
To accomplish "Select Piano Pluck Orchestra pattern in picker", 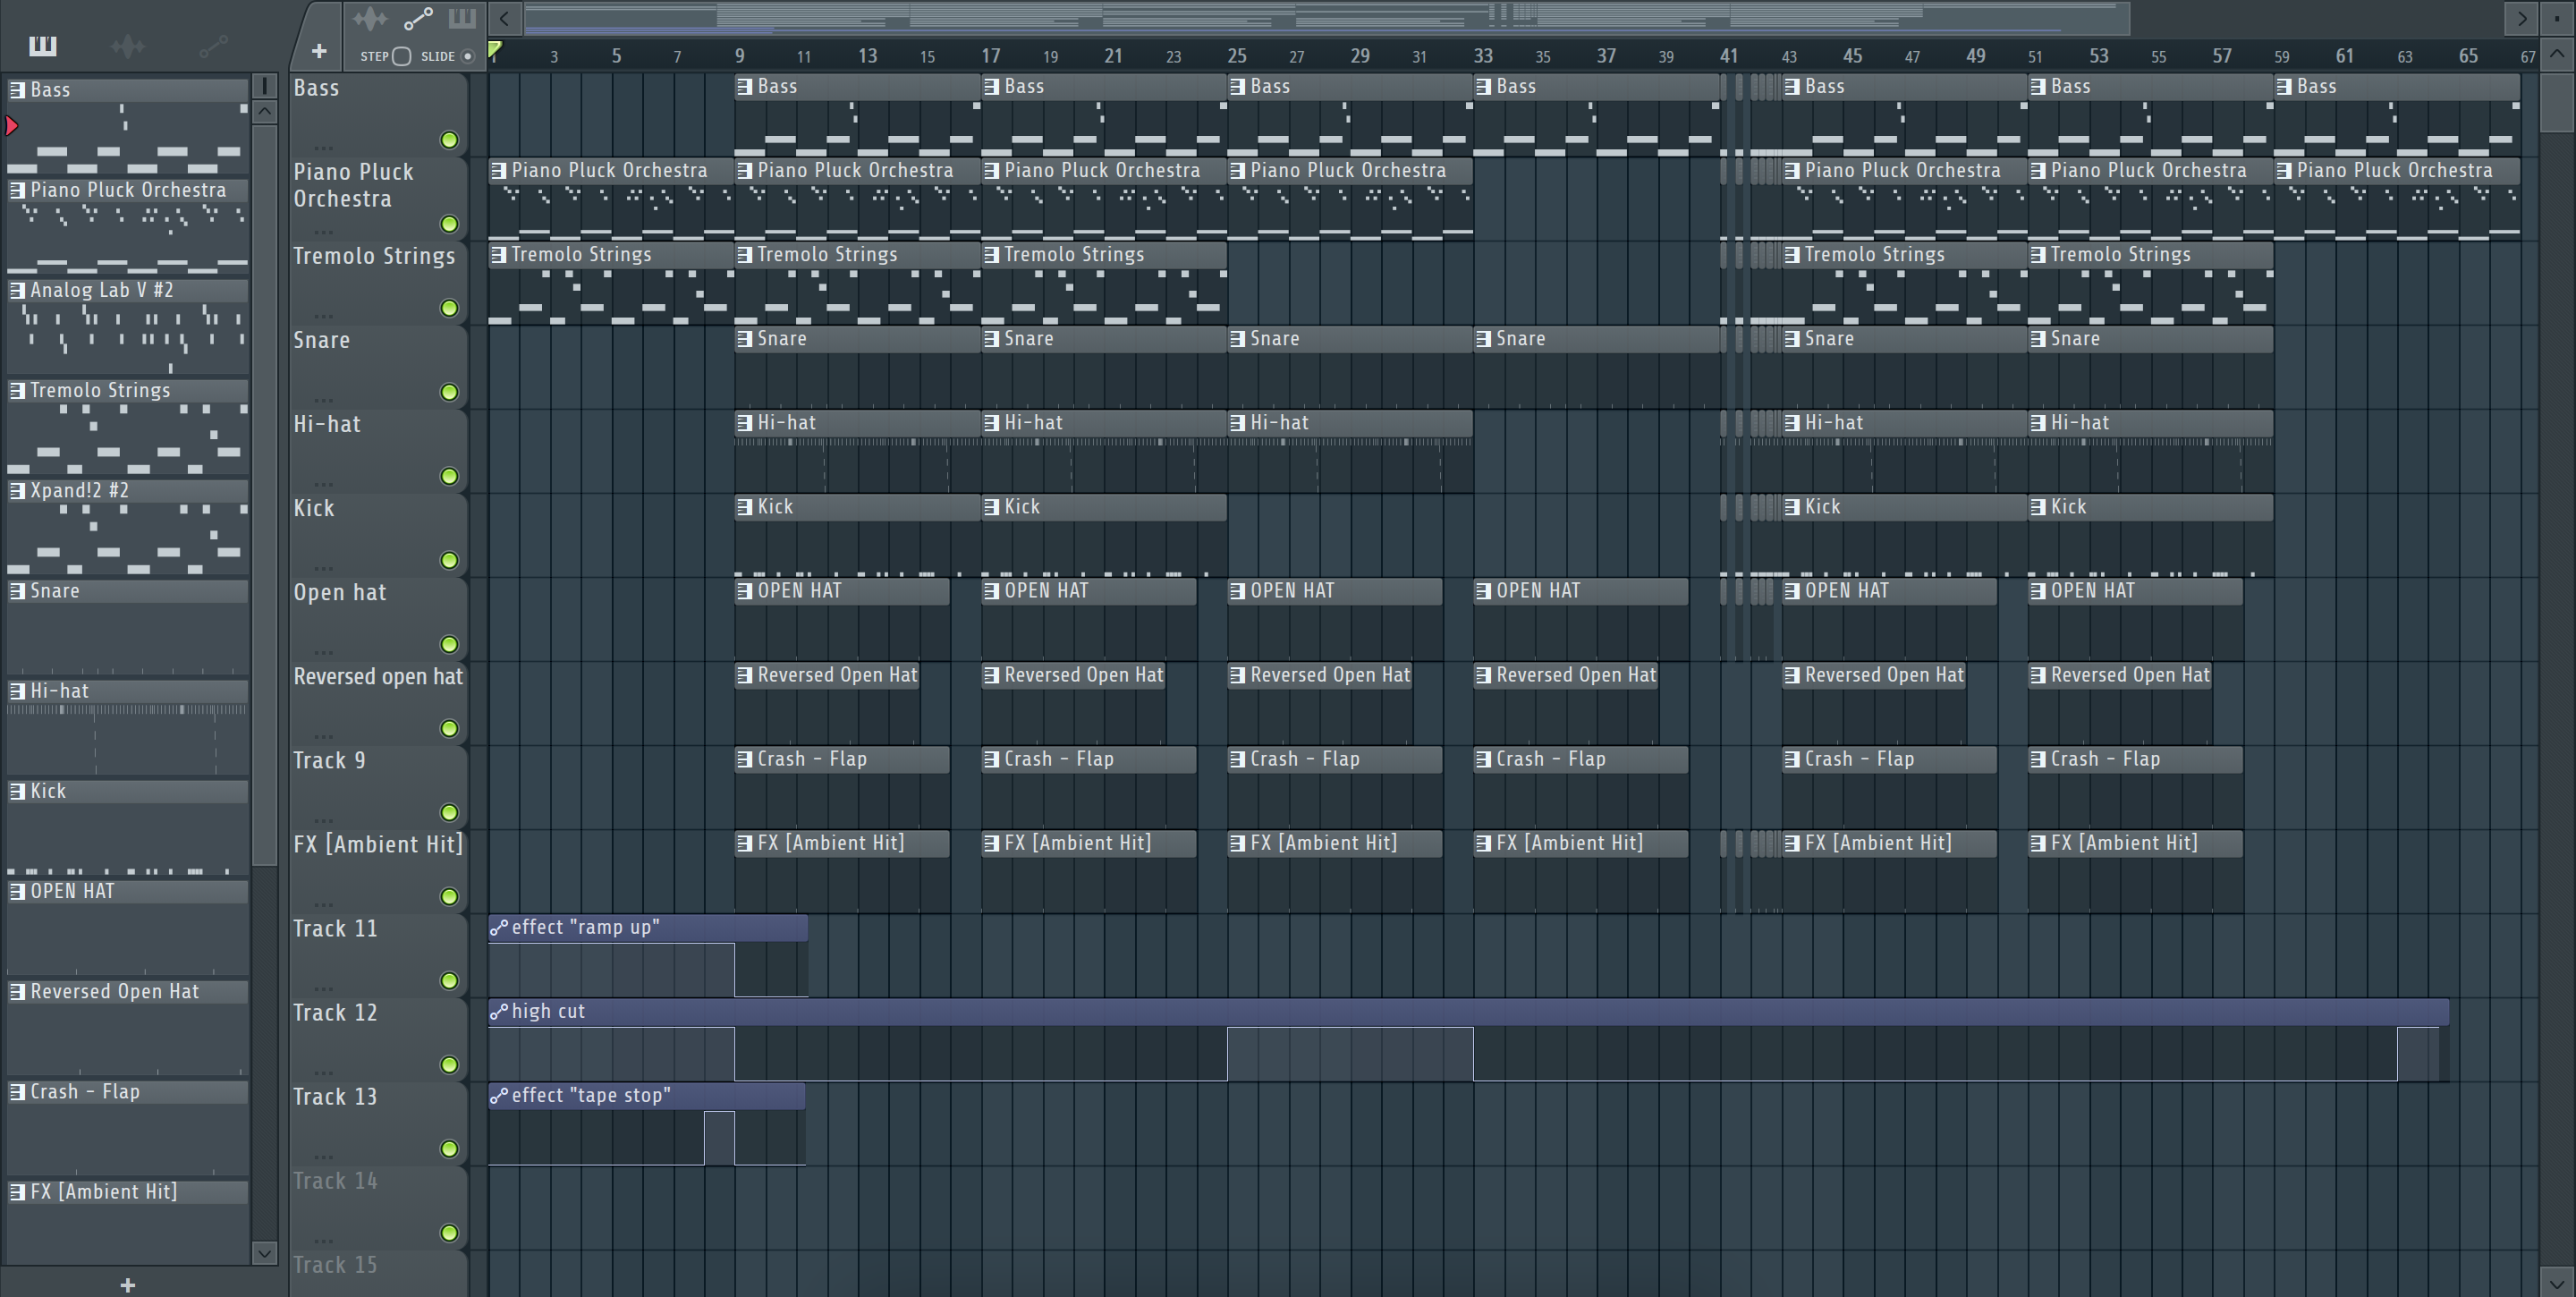I will point(128,190).
